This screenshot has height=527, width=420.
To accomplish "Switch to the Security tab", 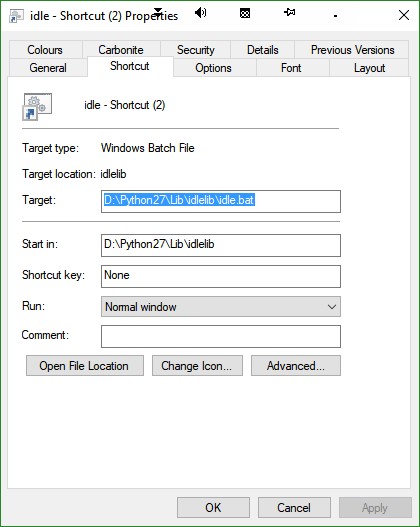I will click(x=196, y=50).
